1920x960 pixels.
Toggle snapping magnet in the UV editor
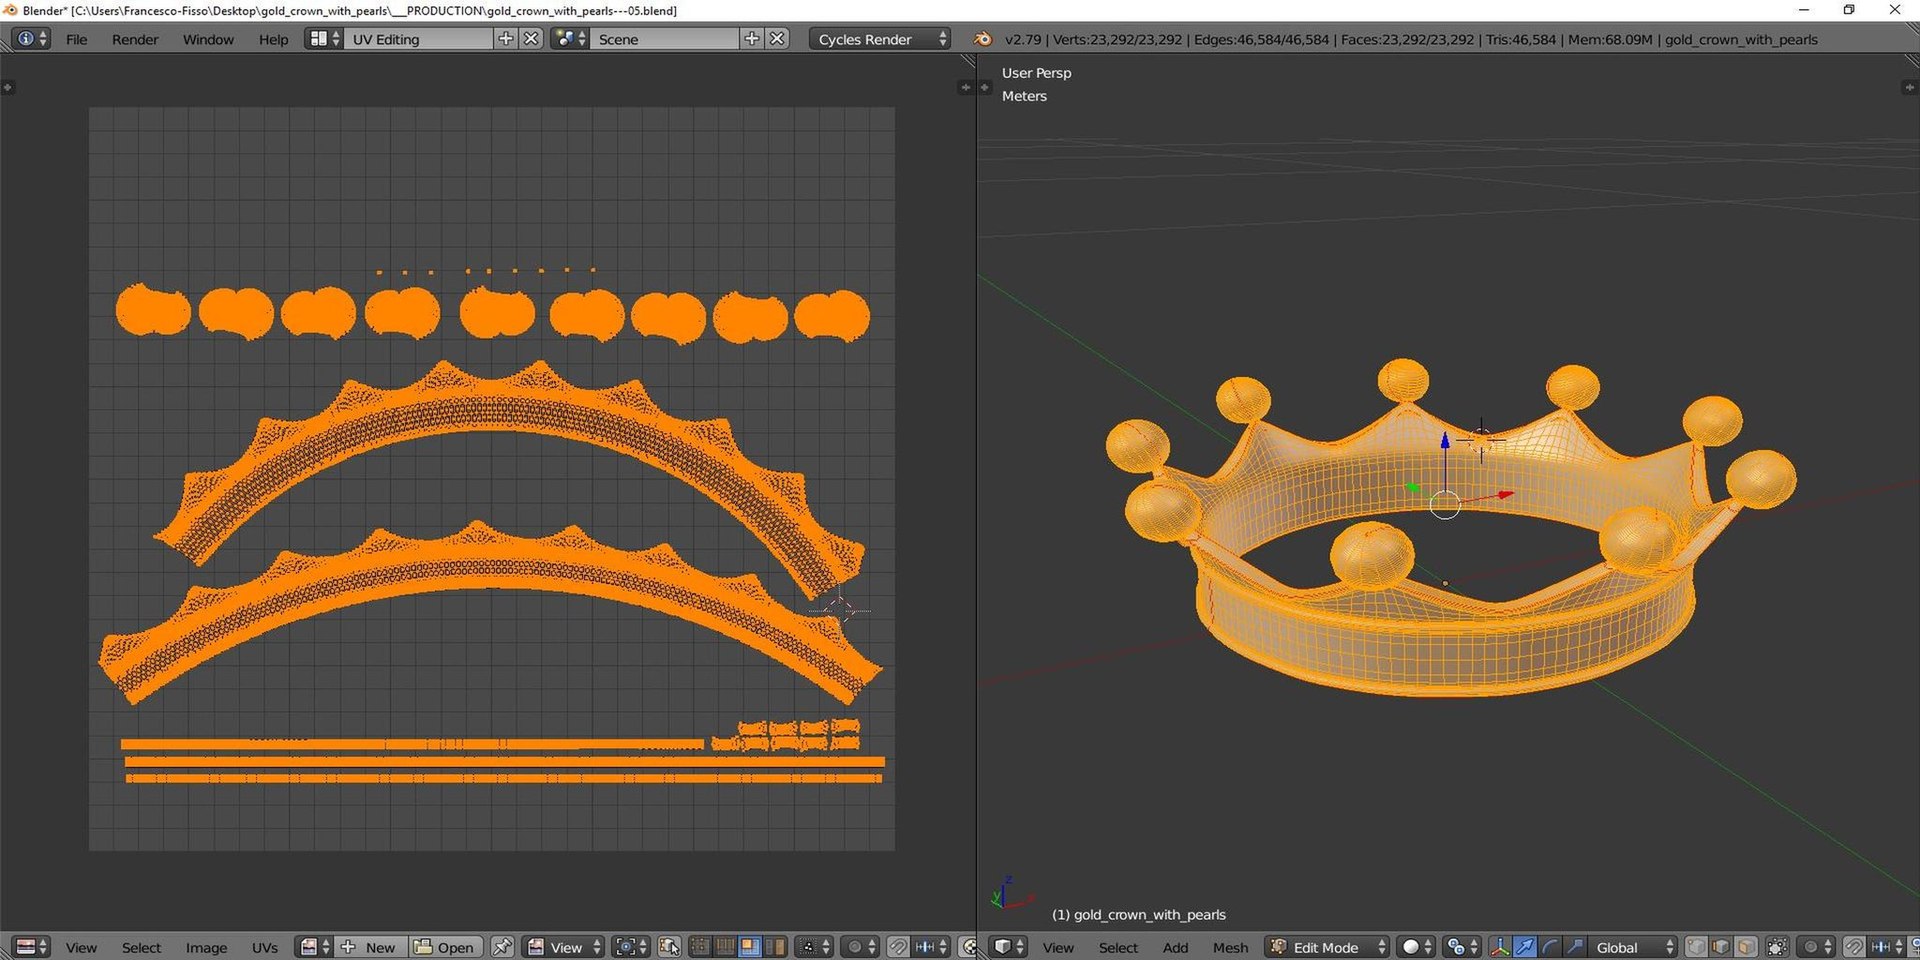pos(898,947)
